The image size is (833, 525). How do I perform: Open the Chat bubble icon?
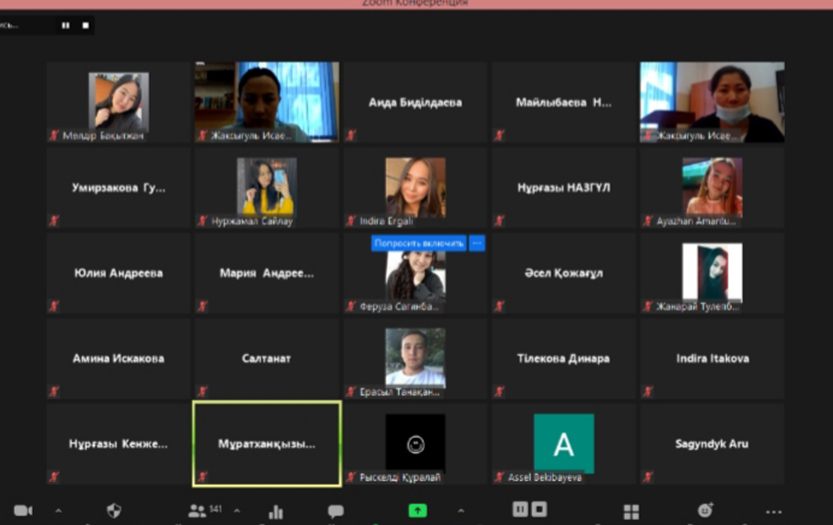335,511
